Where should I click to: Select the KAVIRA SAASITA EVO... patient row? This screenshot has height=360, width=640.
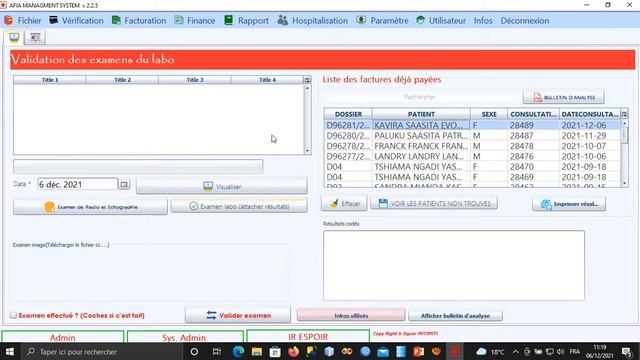pyautogui.click(x=472, y=125)
